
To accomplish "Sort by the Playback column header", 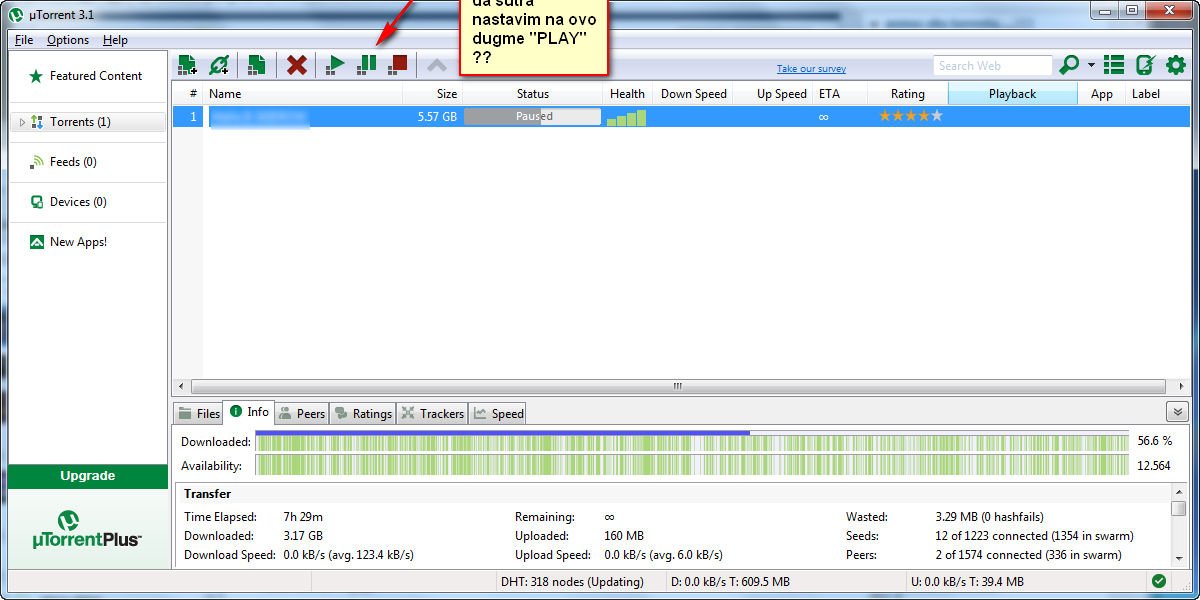I will (1013, 94).
